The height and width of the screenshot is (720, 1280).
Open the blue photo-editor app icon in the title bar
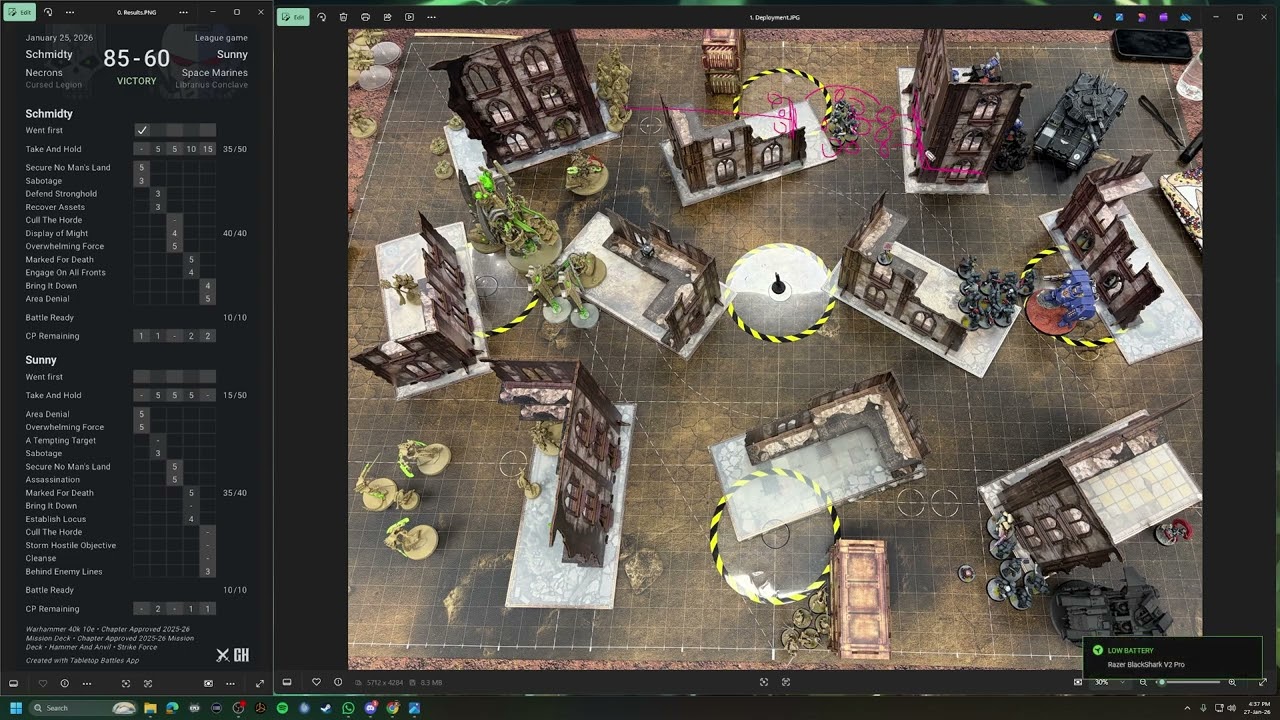[1120, 17]
